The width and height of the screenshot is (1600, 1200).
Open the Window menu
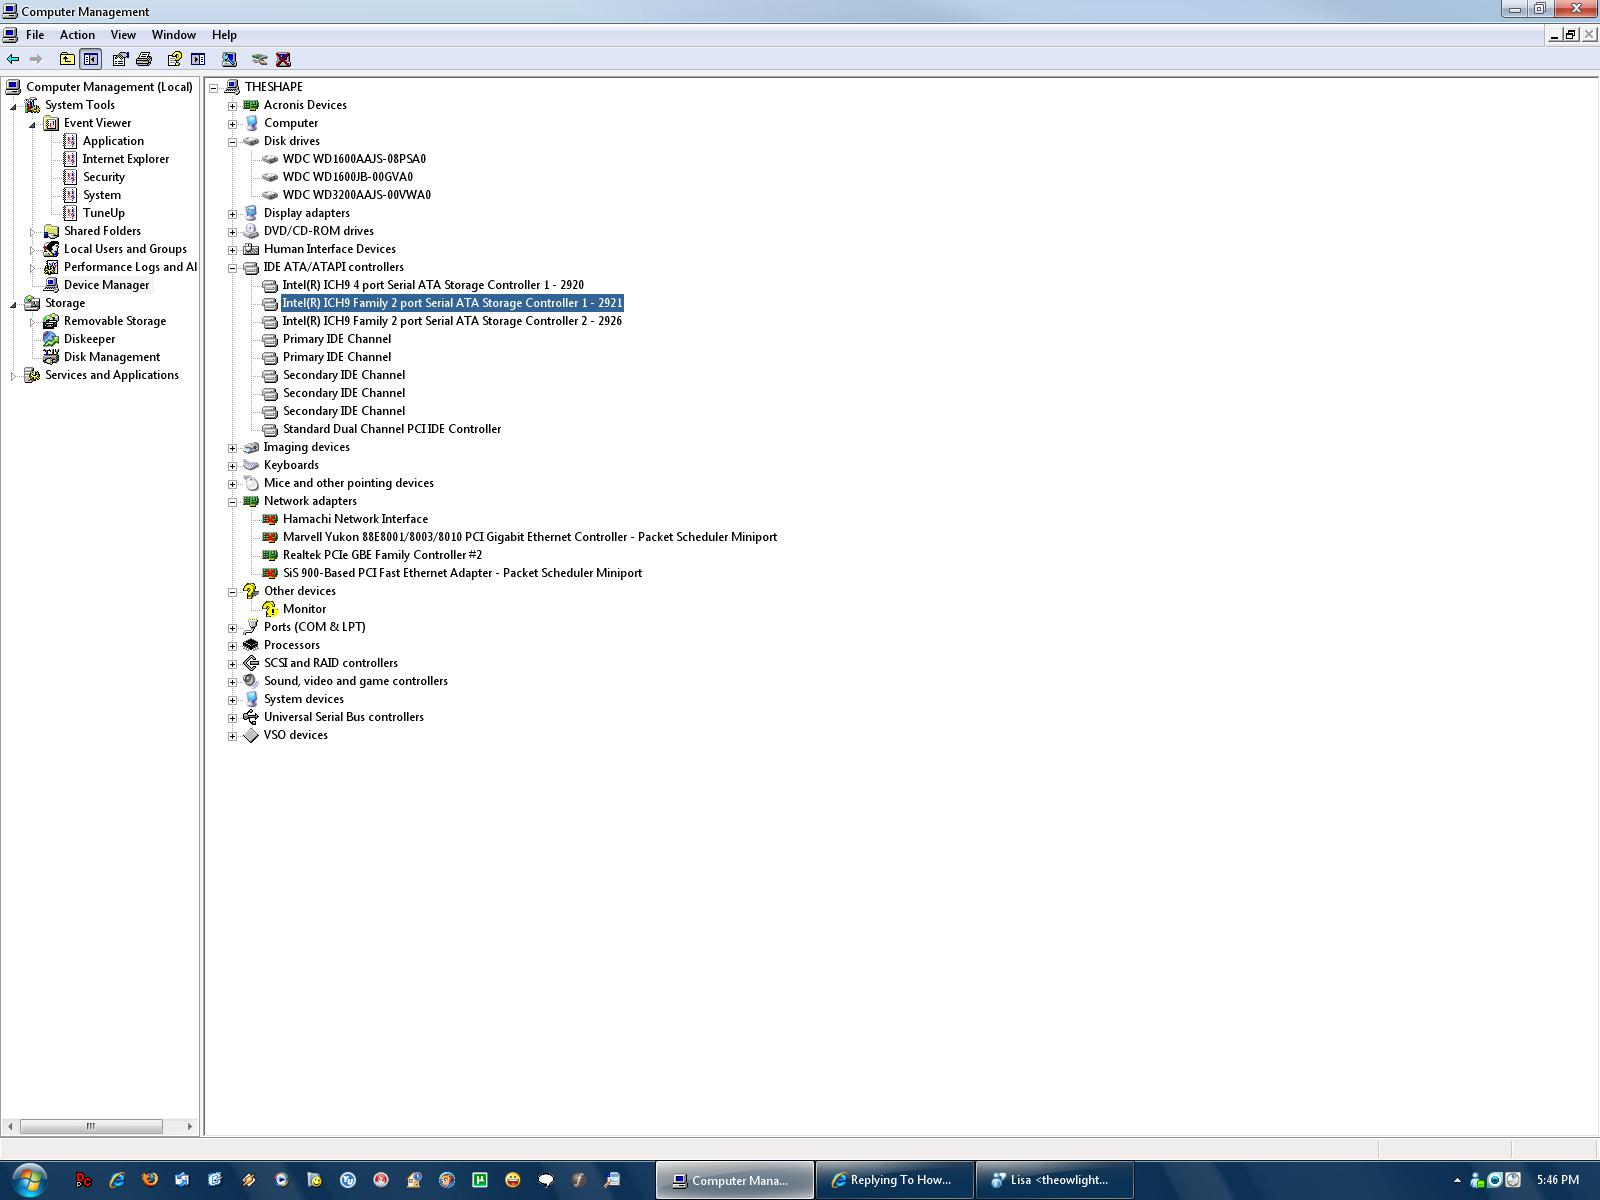pos(173,35)
